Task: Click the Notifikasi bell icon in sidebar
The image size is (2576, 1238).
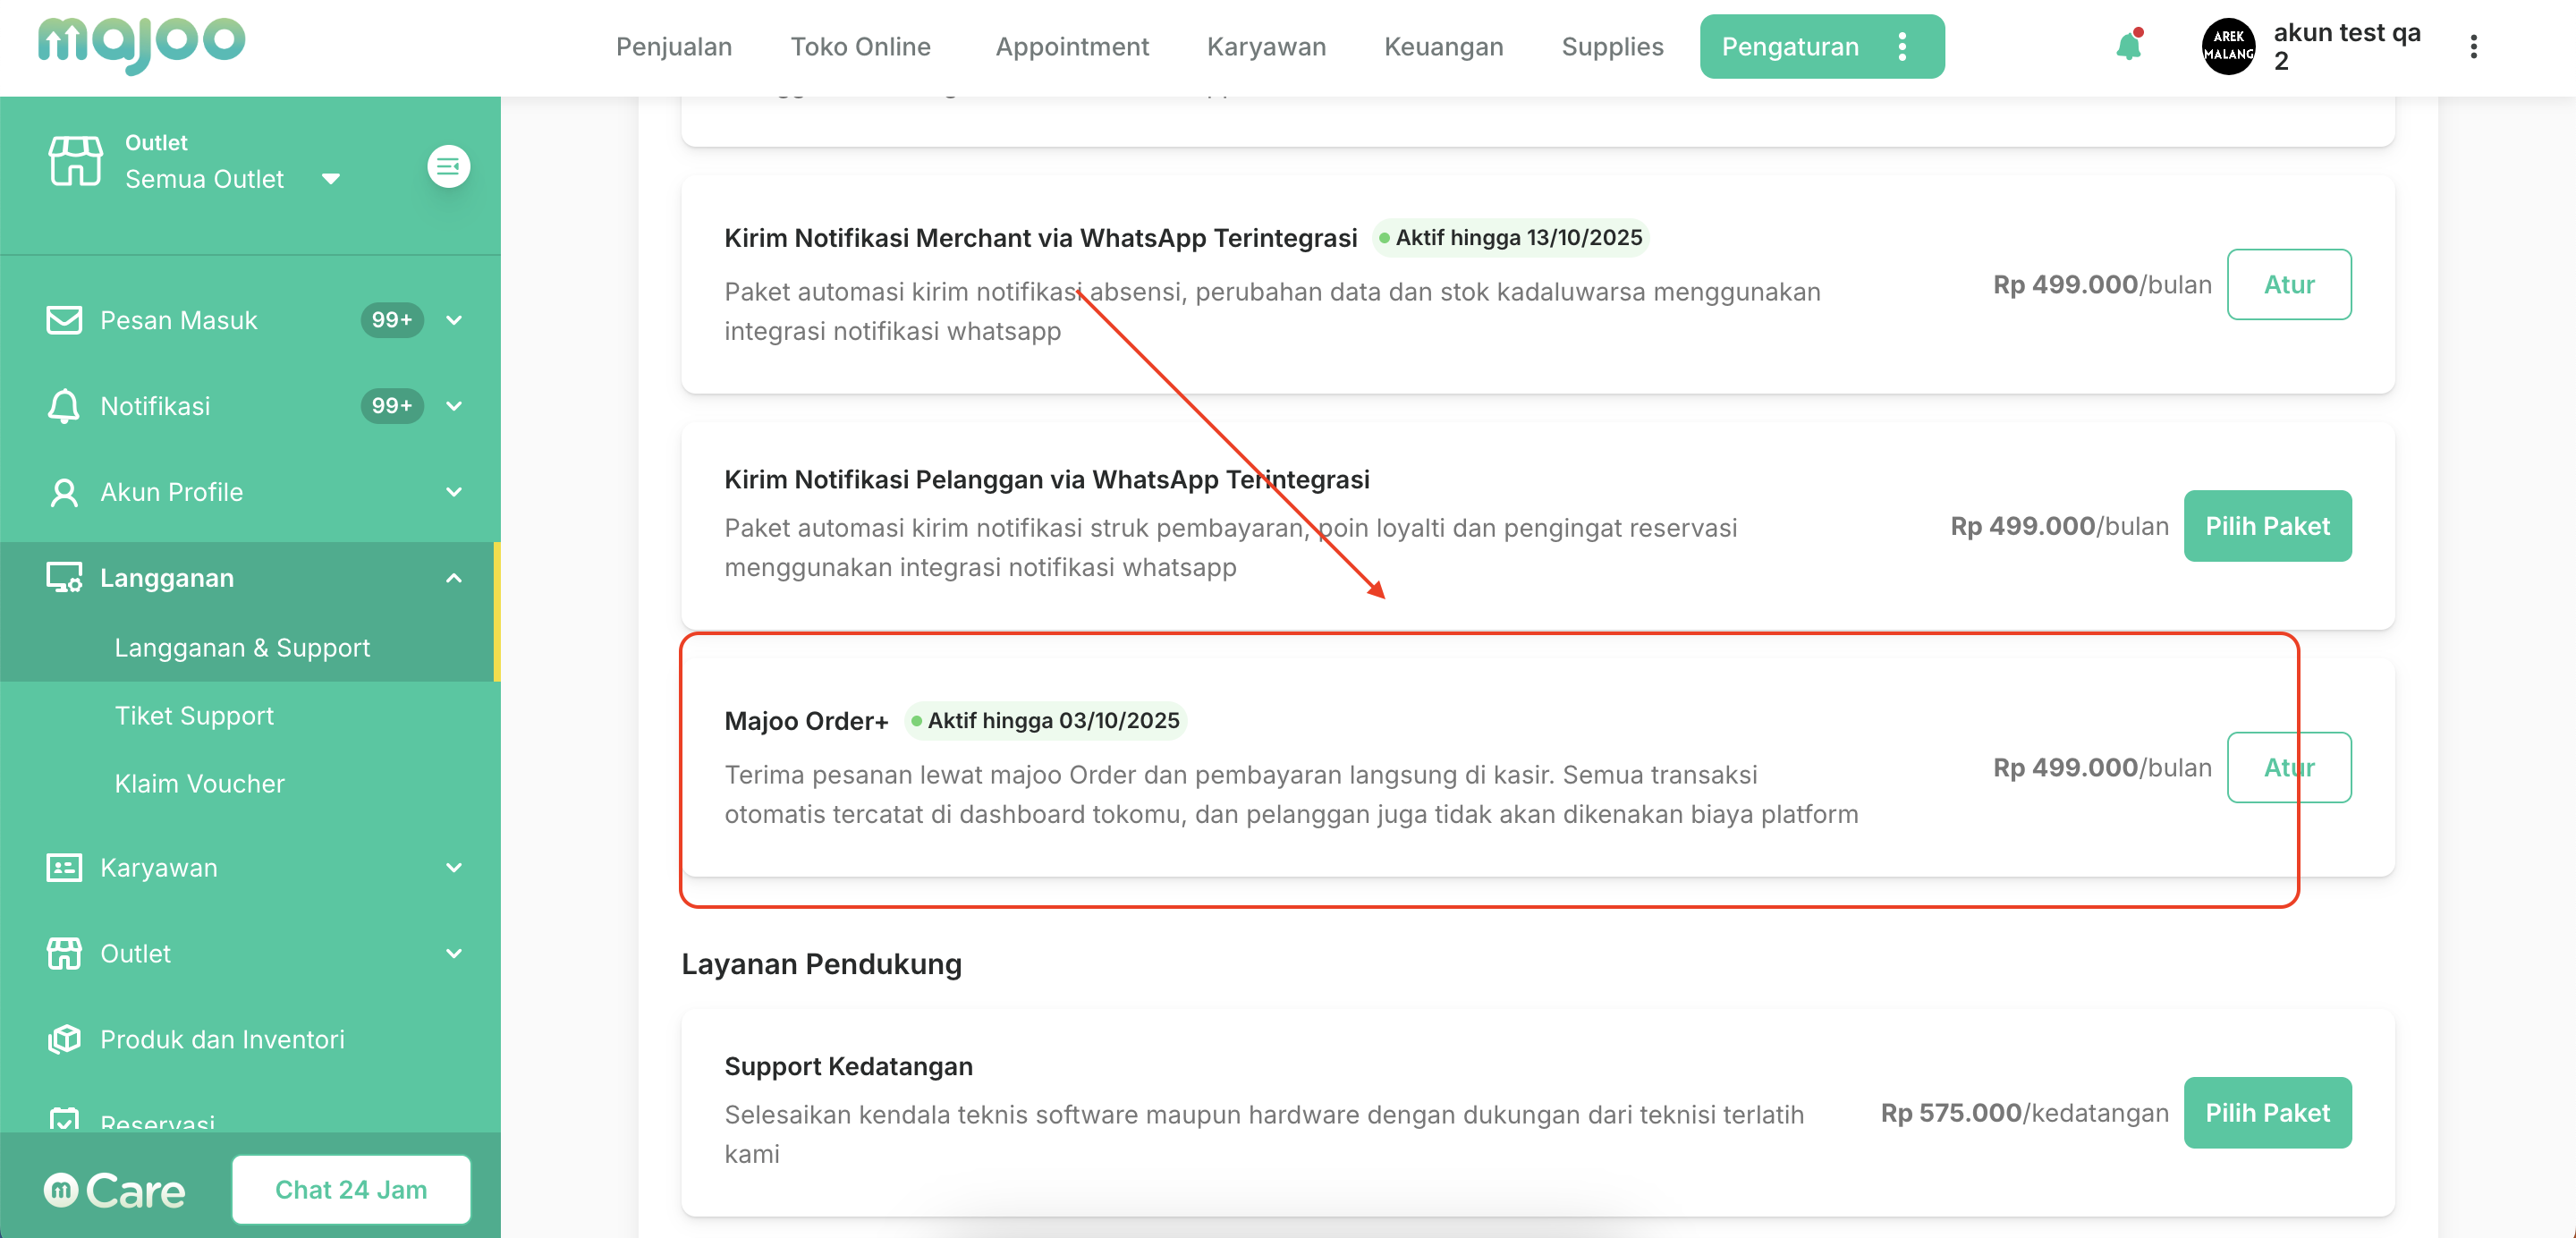Action: pyautogui.click(x=64, y=406)
